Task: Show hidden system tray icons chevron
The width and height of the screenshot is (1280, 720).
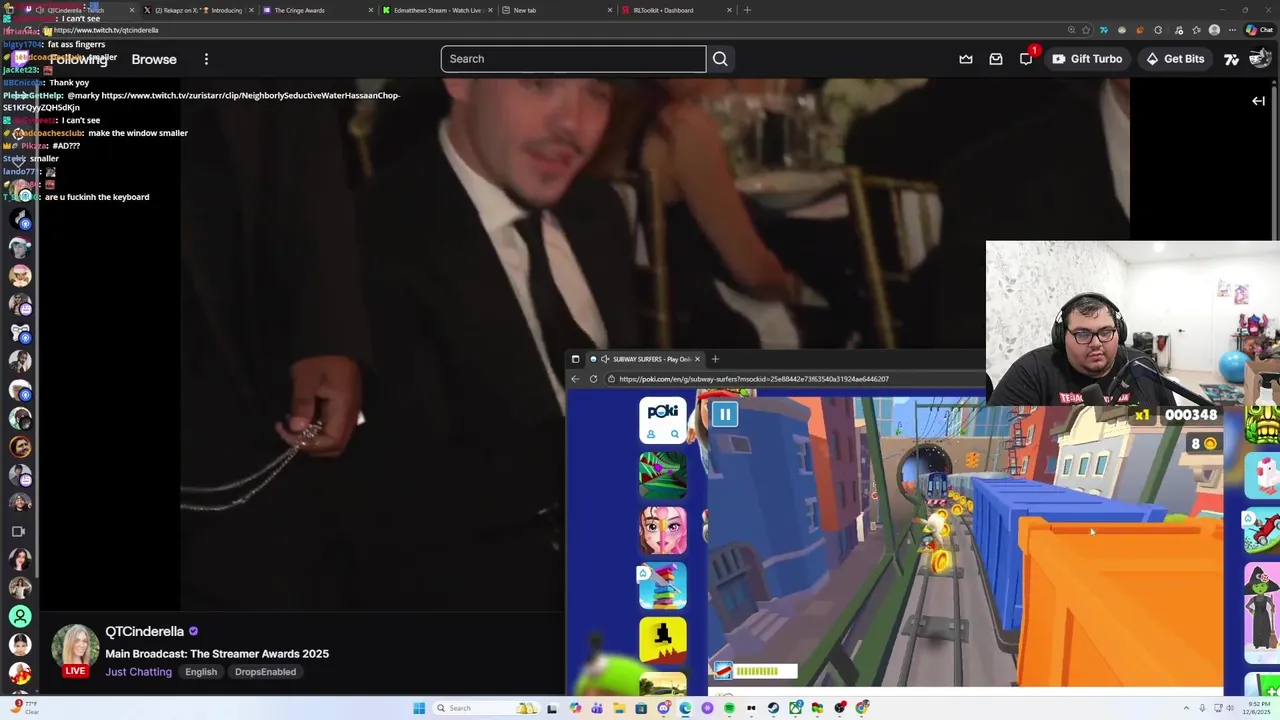Action: pos(1186,708)
